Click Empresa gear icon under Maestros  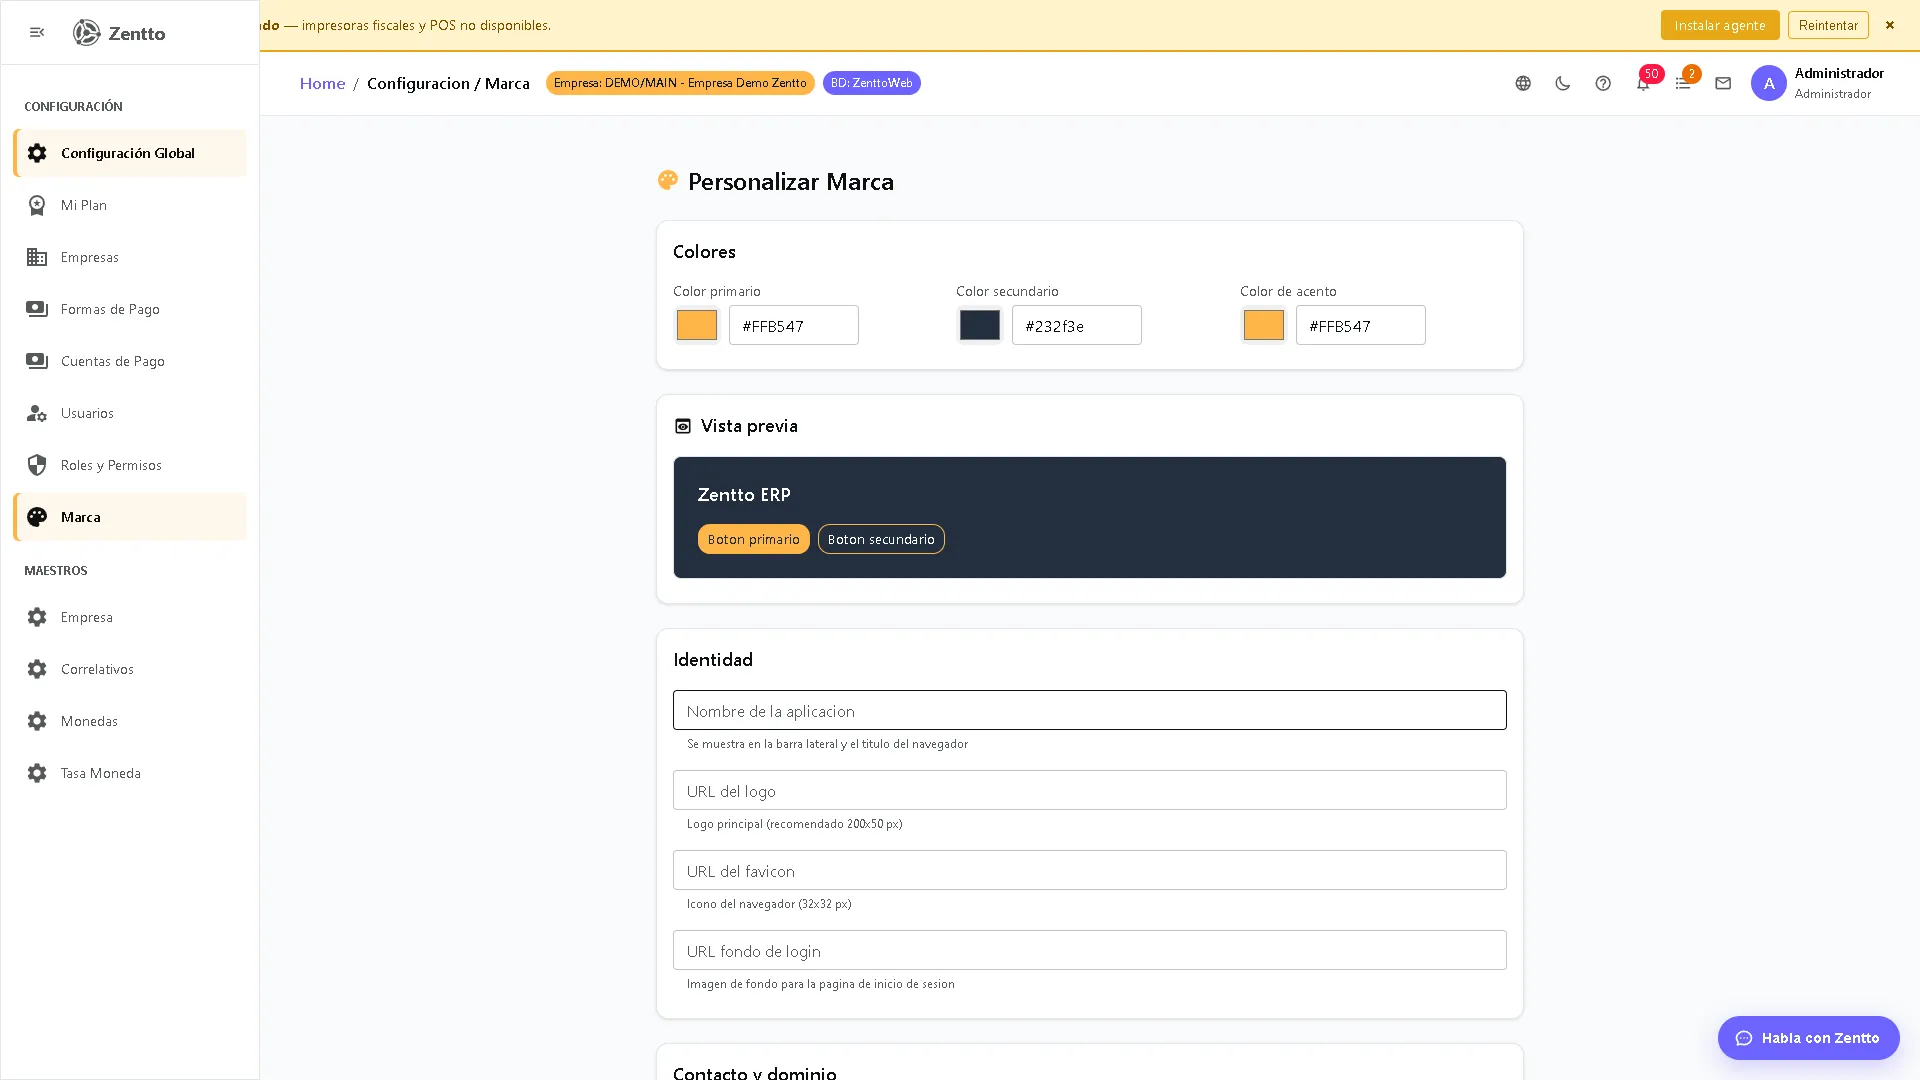[37, 617]
